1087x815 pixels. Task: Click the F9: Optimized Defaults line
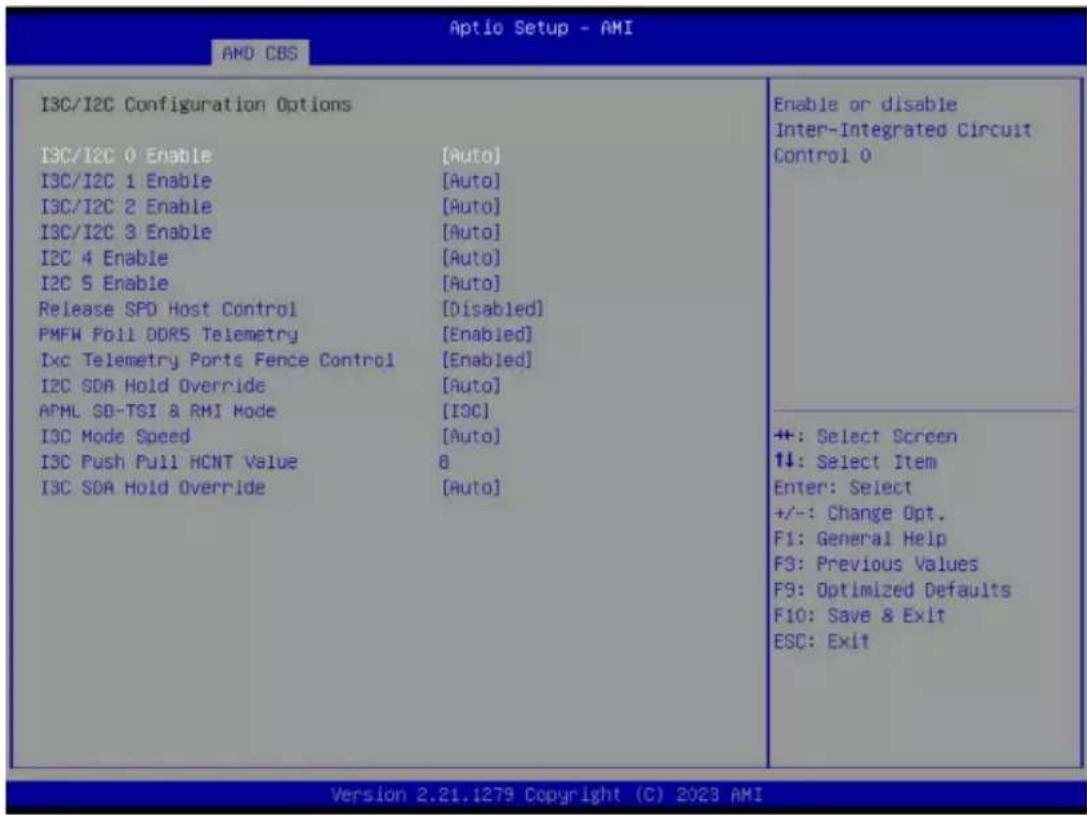(x=892, y=590)
